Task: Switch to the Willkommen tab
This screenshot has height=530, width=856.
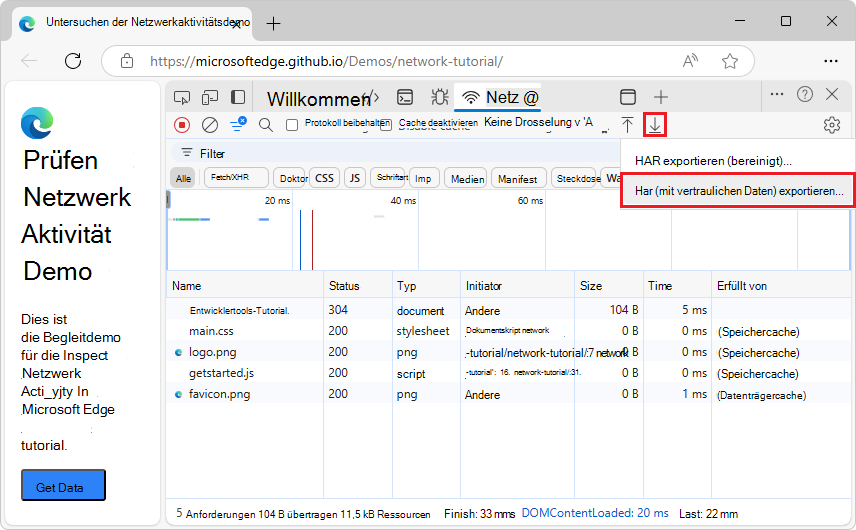Action: [316, 98]
